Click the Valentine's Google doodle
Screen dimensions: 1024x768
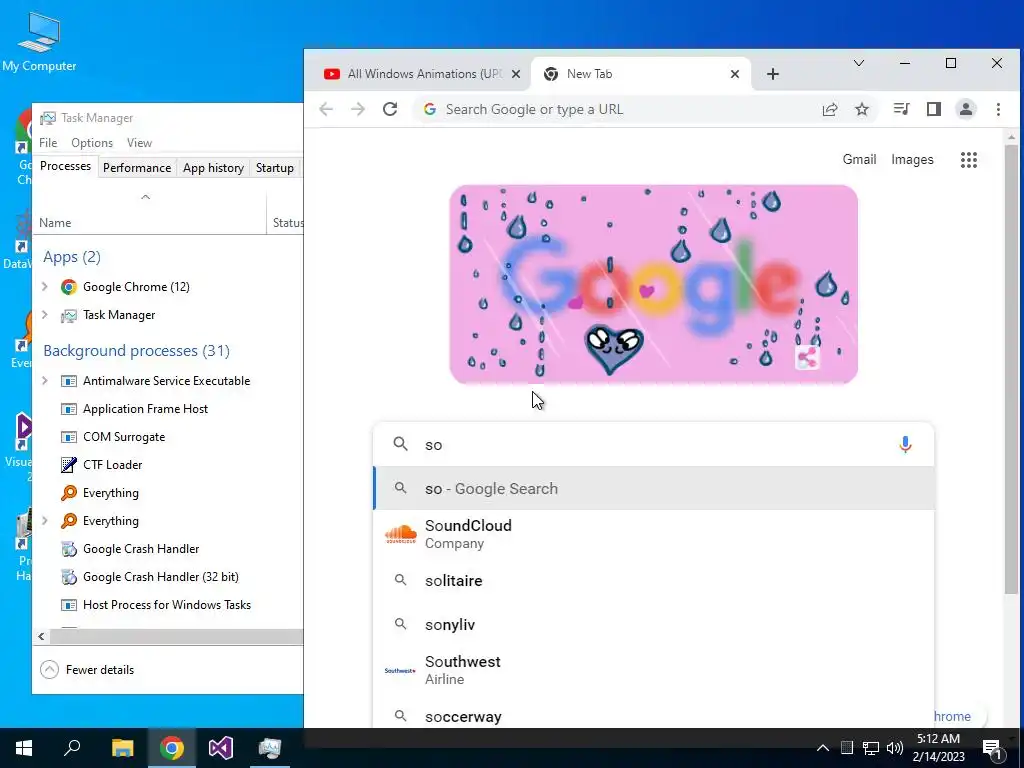coord(654,284)
